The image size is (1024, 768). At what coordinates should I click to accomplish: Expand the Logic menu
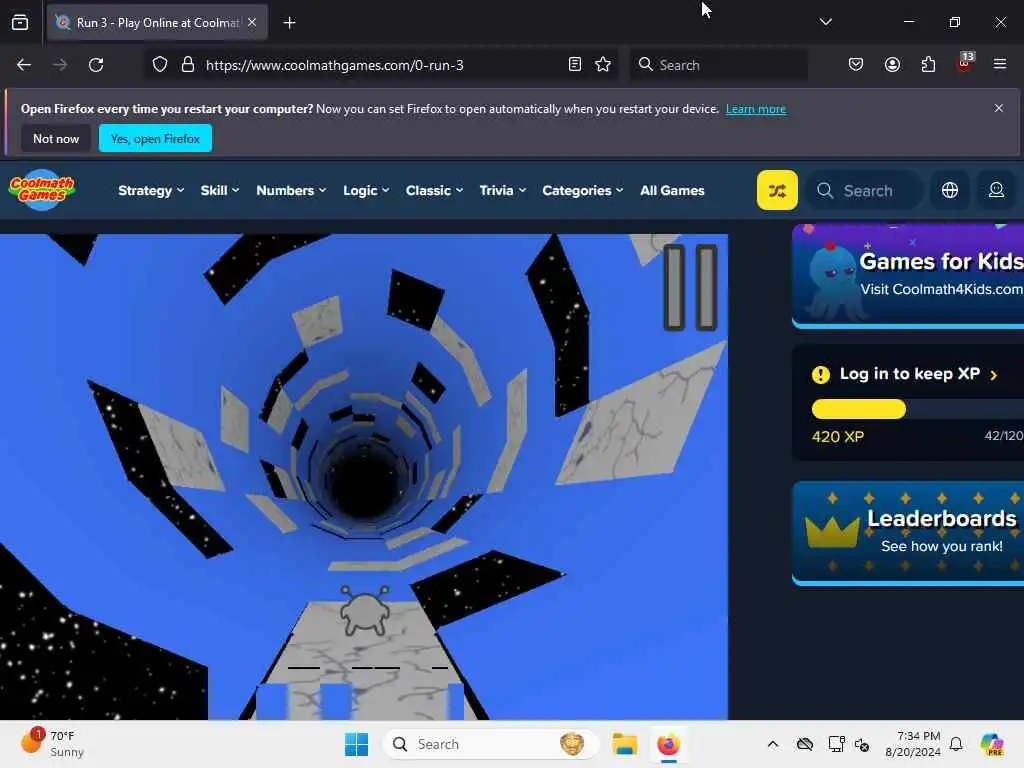point(366,191)
